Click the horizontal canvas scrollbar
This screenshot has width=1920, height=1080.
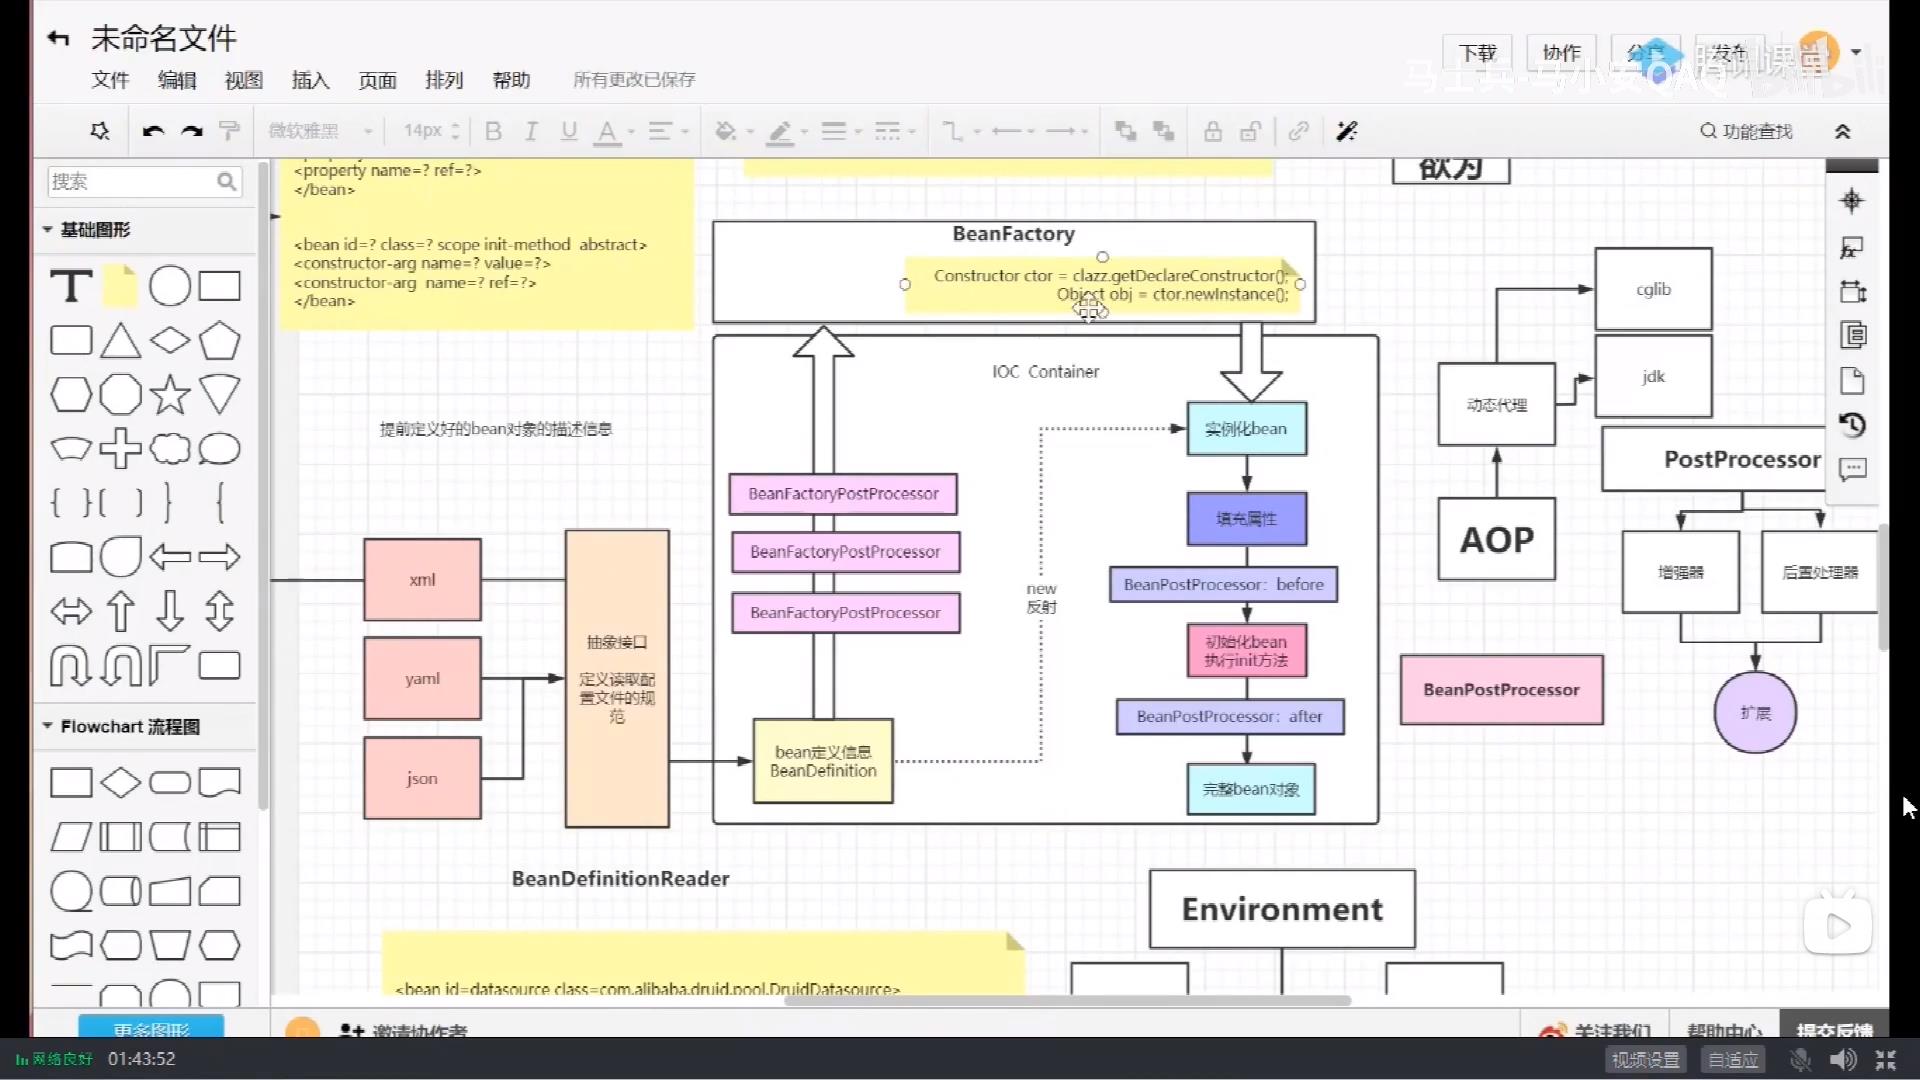pyautogui.click(x=1067, y=999)
